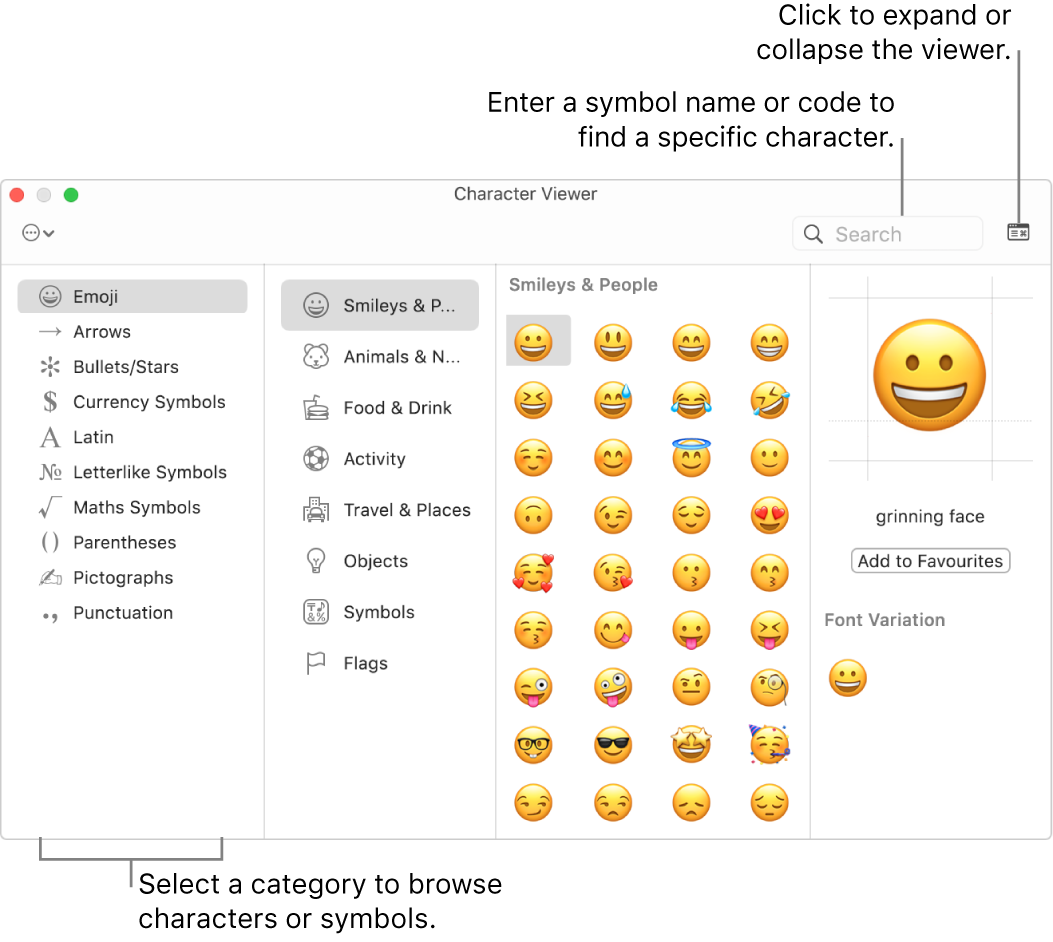Select the grinning face emoji
Image resolution: width=1053 pixels, height=942 pixels.
(x=538, y=340)
